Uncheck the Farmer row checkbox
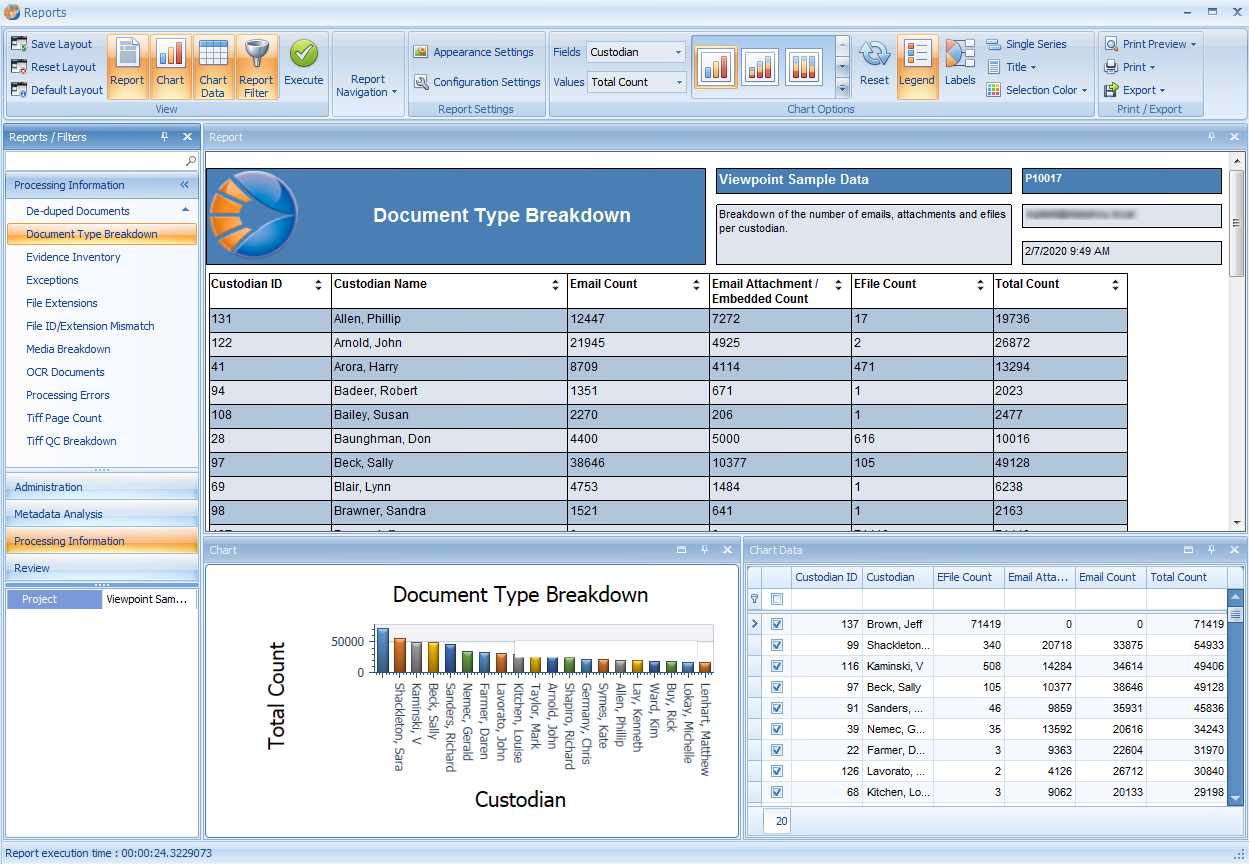The height and width of the screenshot is (864, 1249). click(x=777, y=750)
